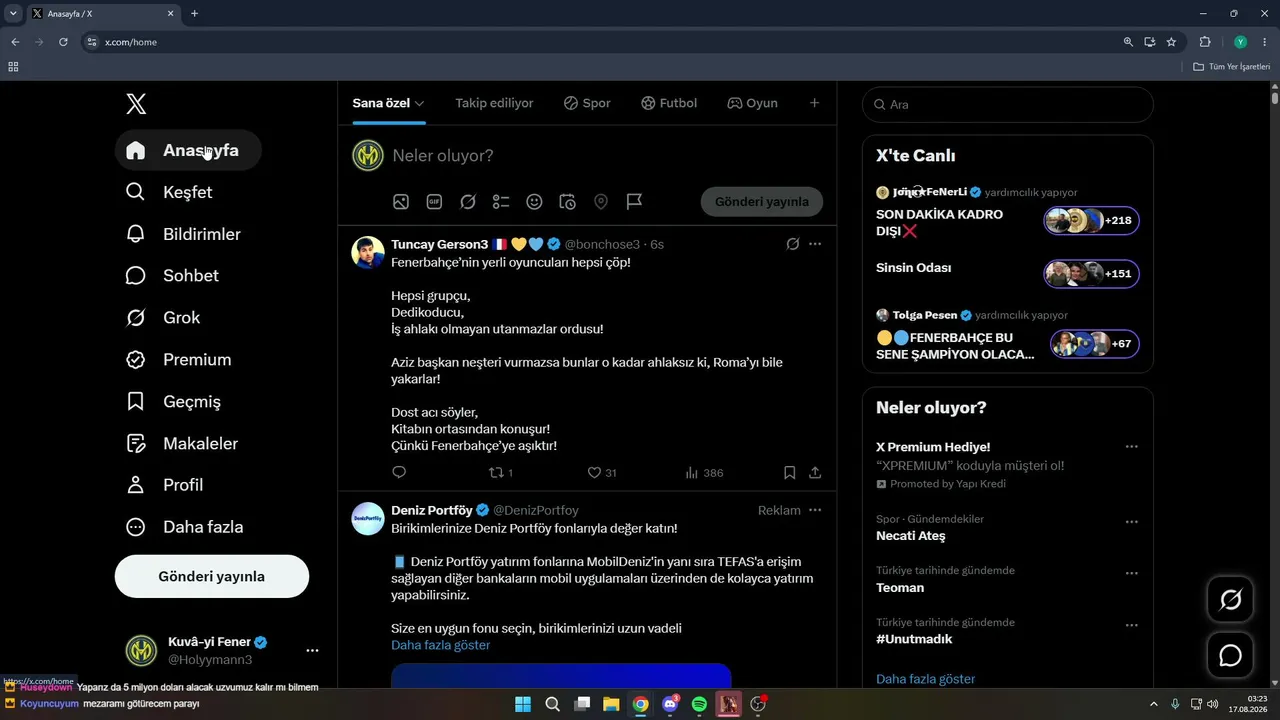Open Discord from the taskbar
Screen dimensions: 1280x720
pyautogui.click(x=670, y=704)
